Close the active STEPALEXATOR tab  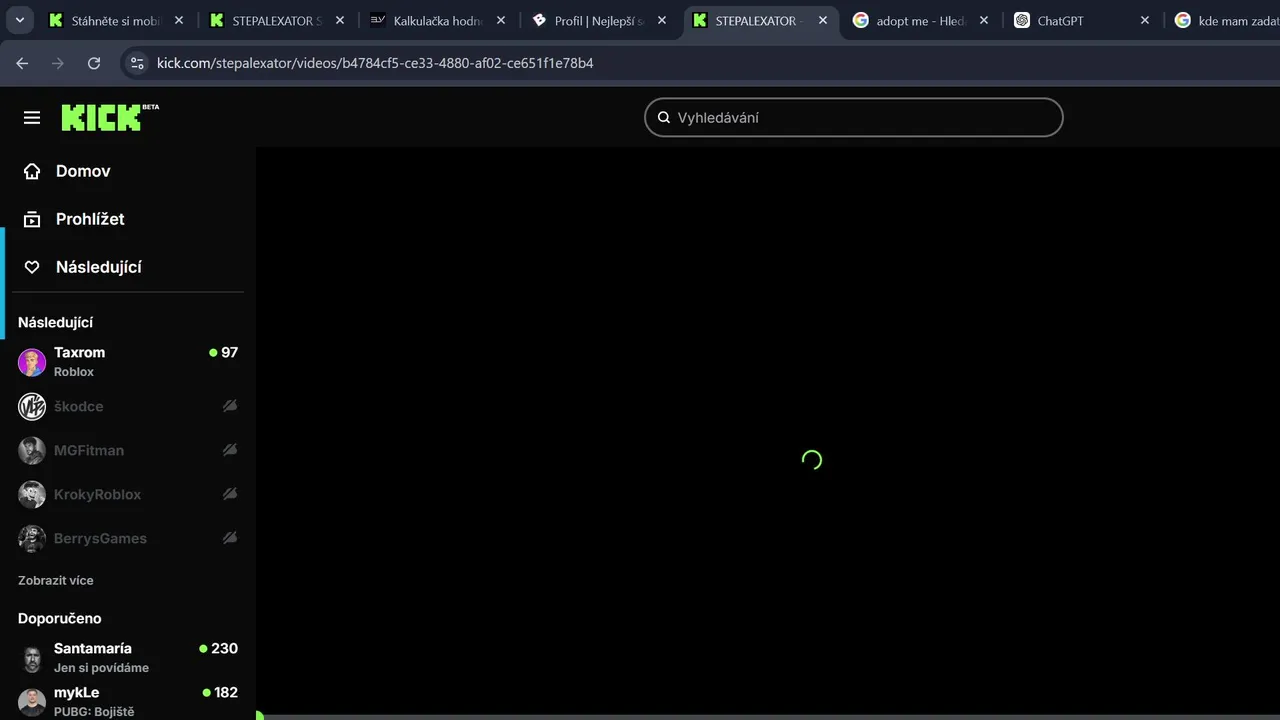[823, 20]
